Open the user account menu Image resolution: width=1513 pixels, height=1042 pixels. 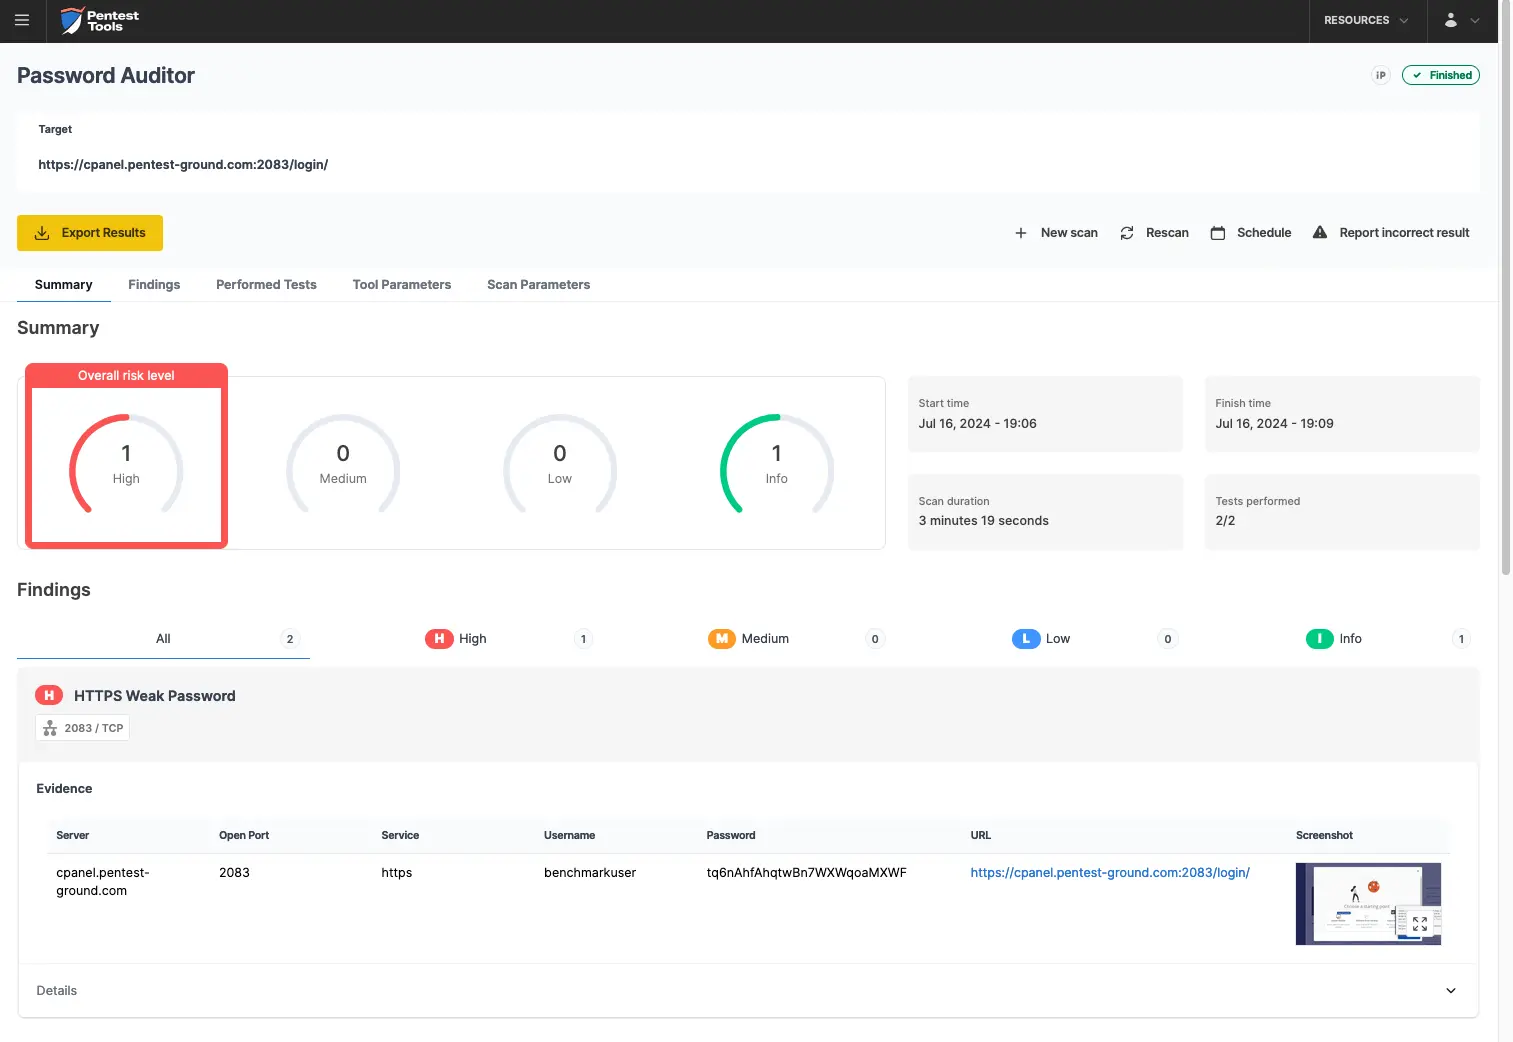(x=1461, y=21)
